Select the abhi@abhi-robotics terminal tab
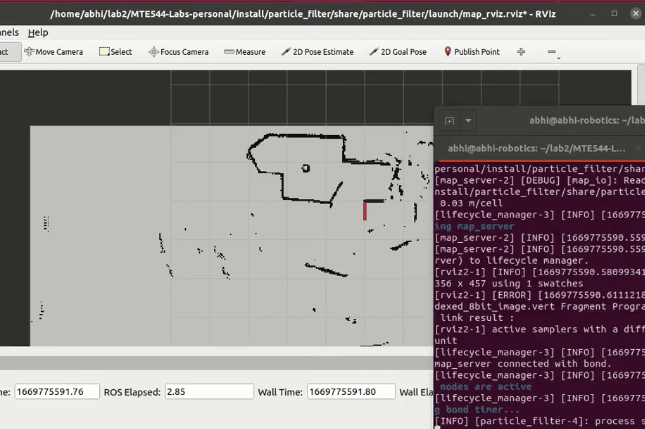The width and height of the screenshot is (645, 429). 536,148
